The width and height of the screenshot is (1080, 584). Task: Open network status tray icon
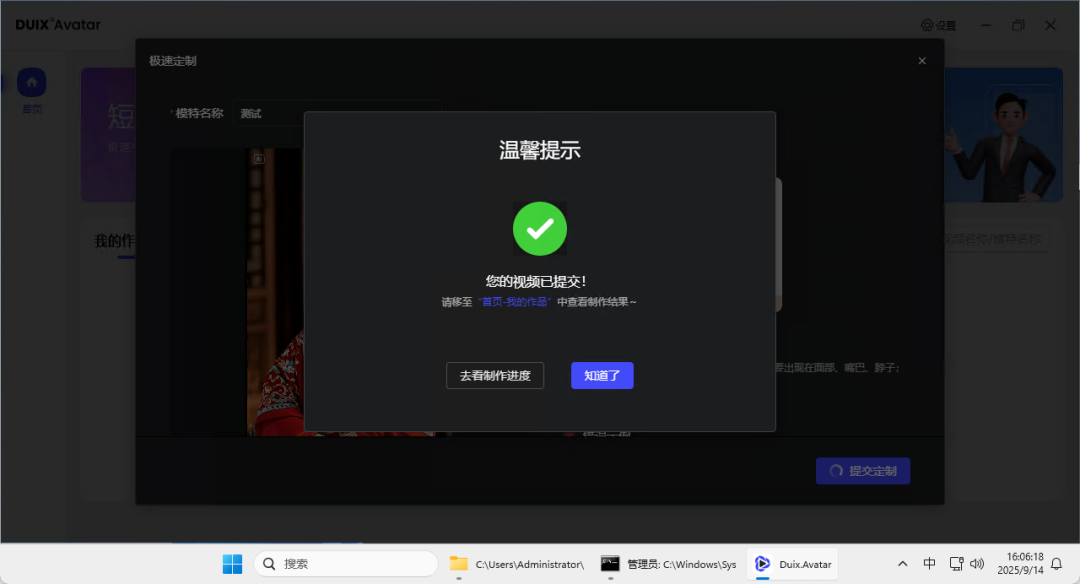956,564
